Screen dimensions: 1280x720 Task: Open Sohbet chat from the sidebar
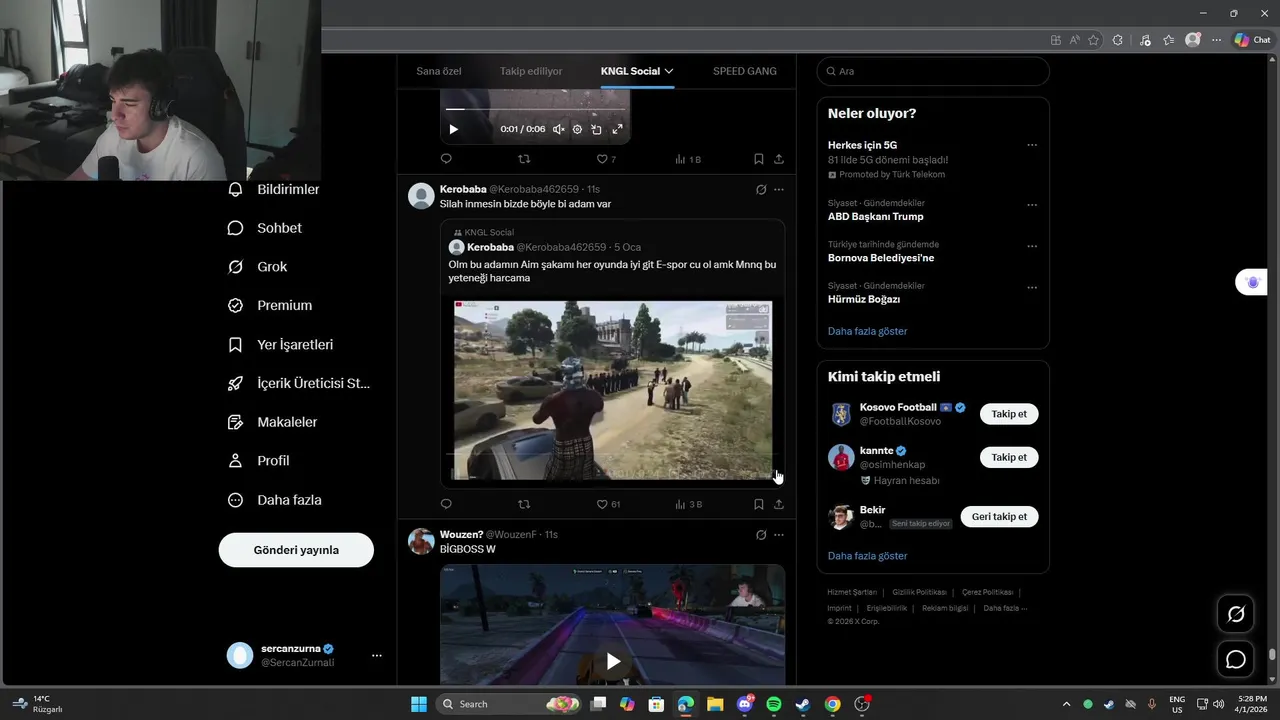click(x=265, y=228)
